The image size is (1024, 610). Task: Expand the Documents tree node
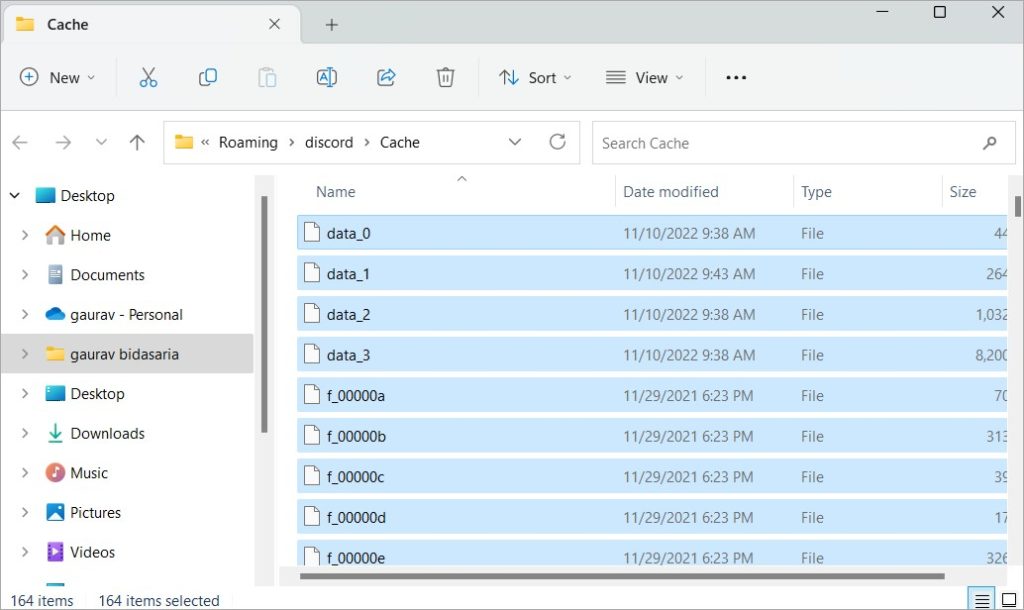(x=25, y=275)
